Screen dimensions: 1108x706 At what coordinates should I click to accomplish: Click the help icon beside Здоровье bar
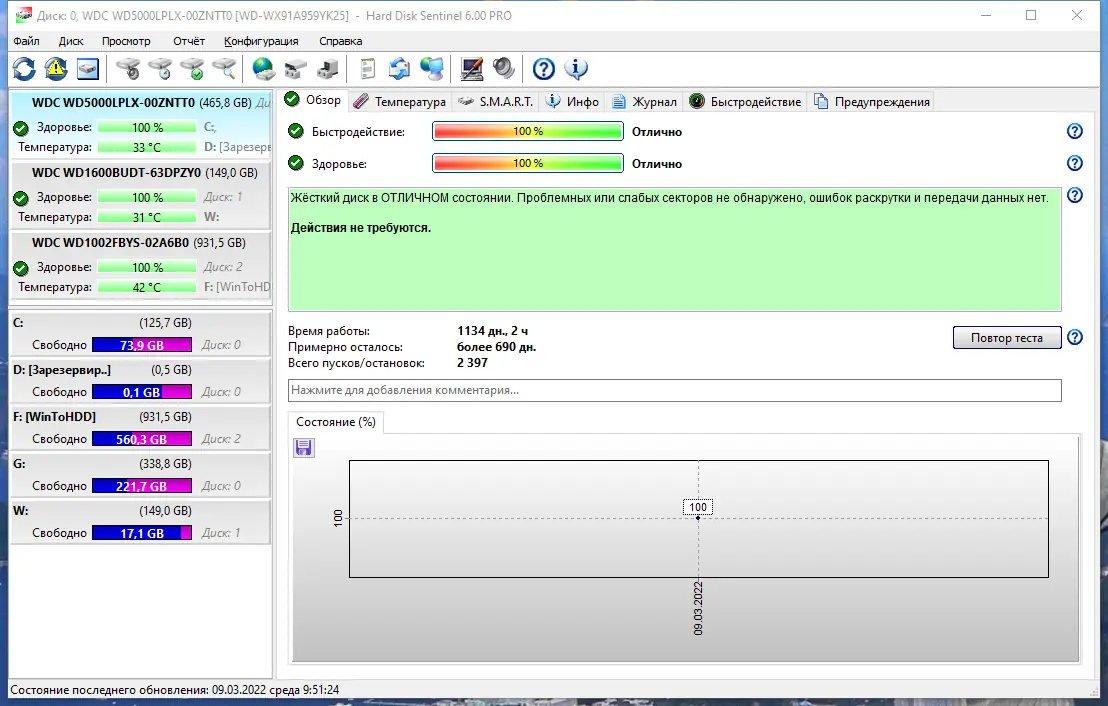tap(1074, 163)
